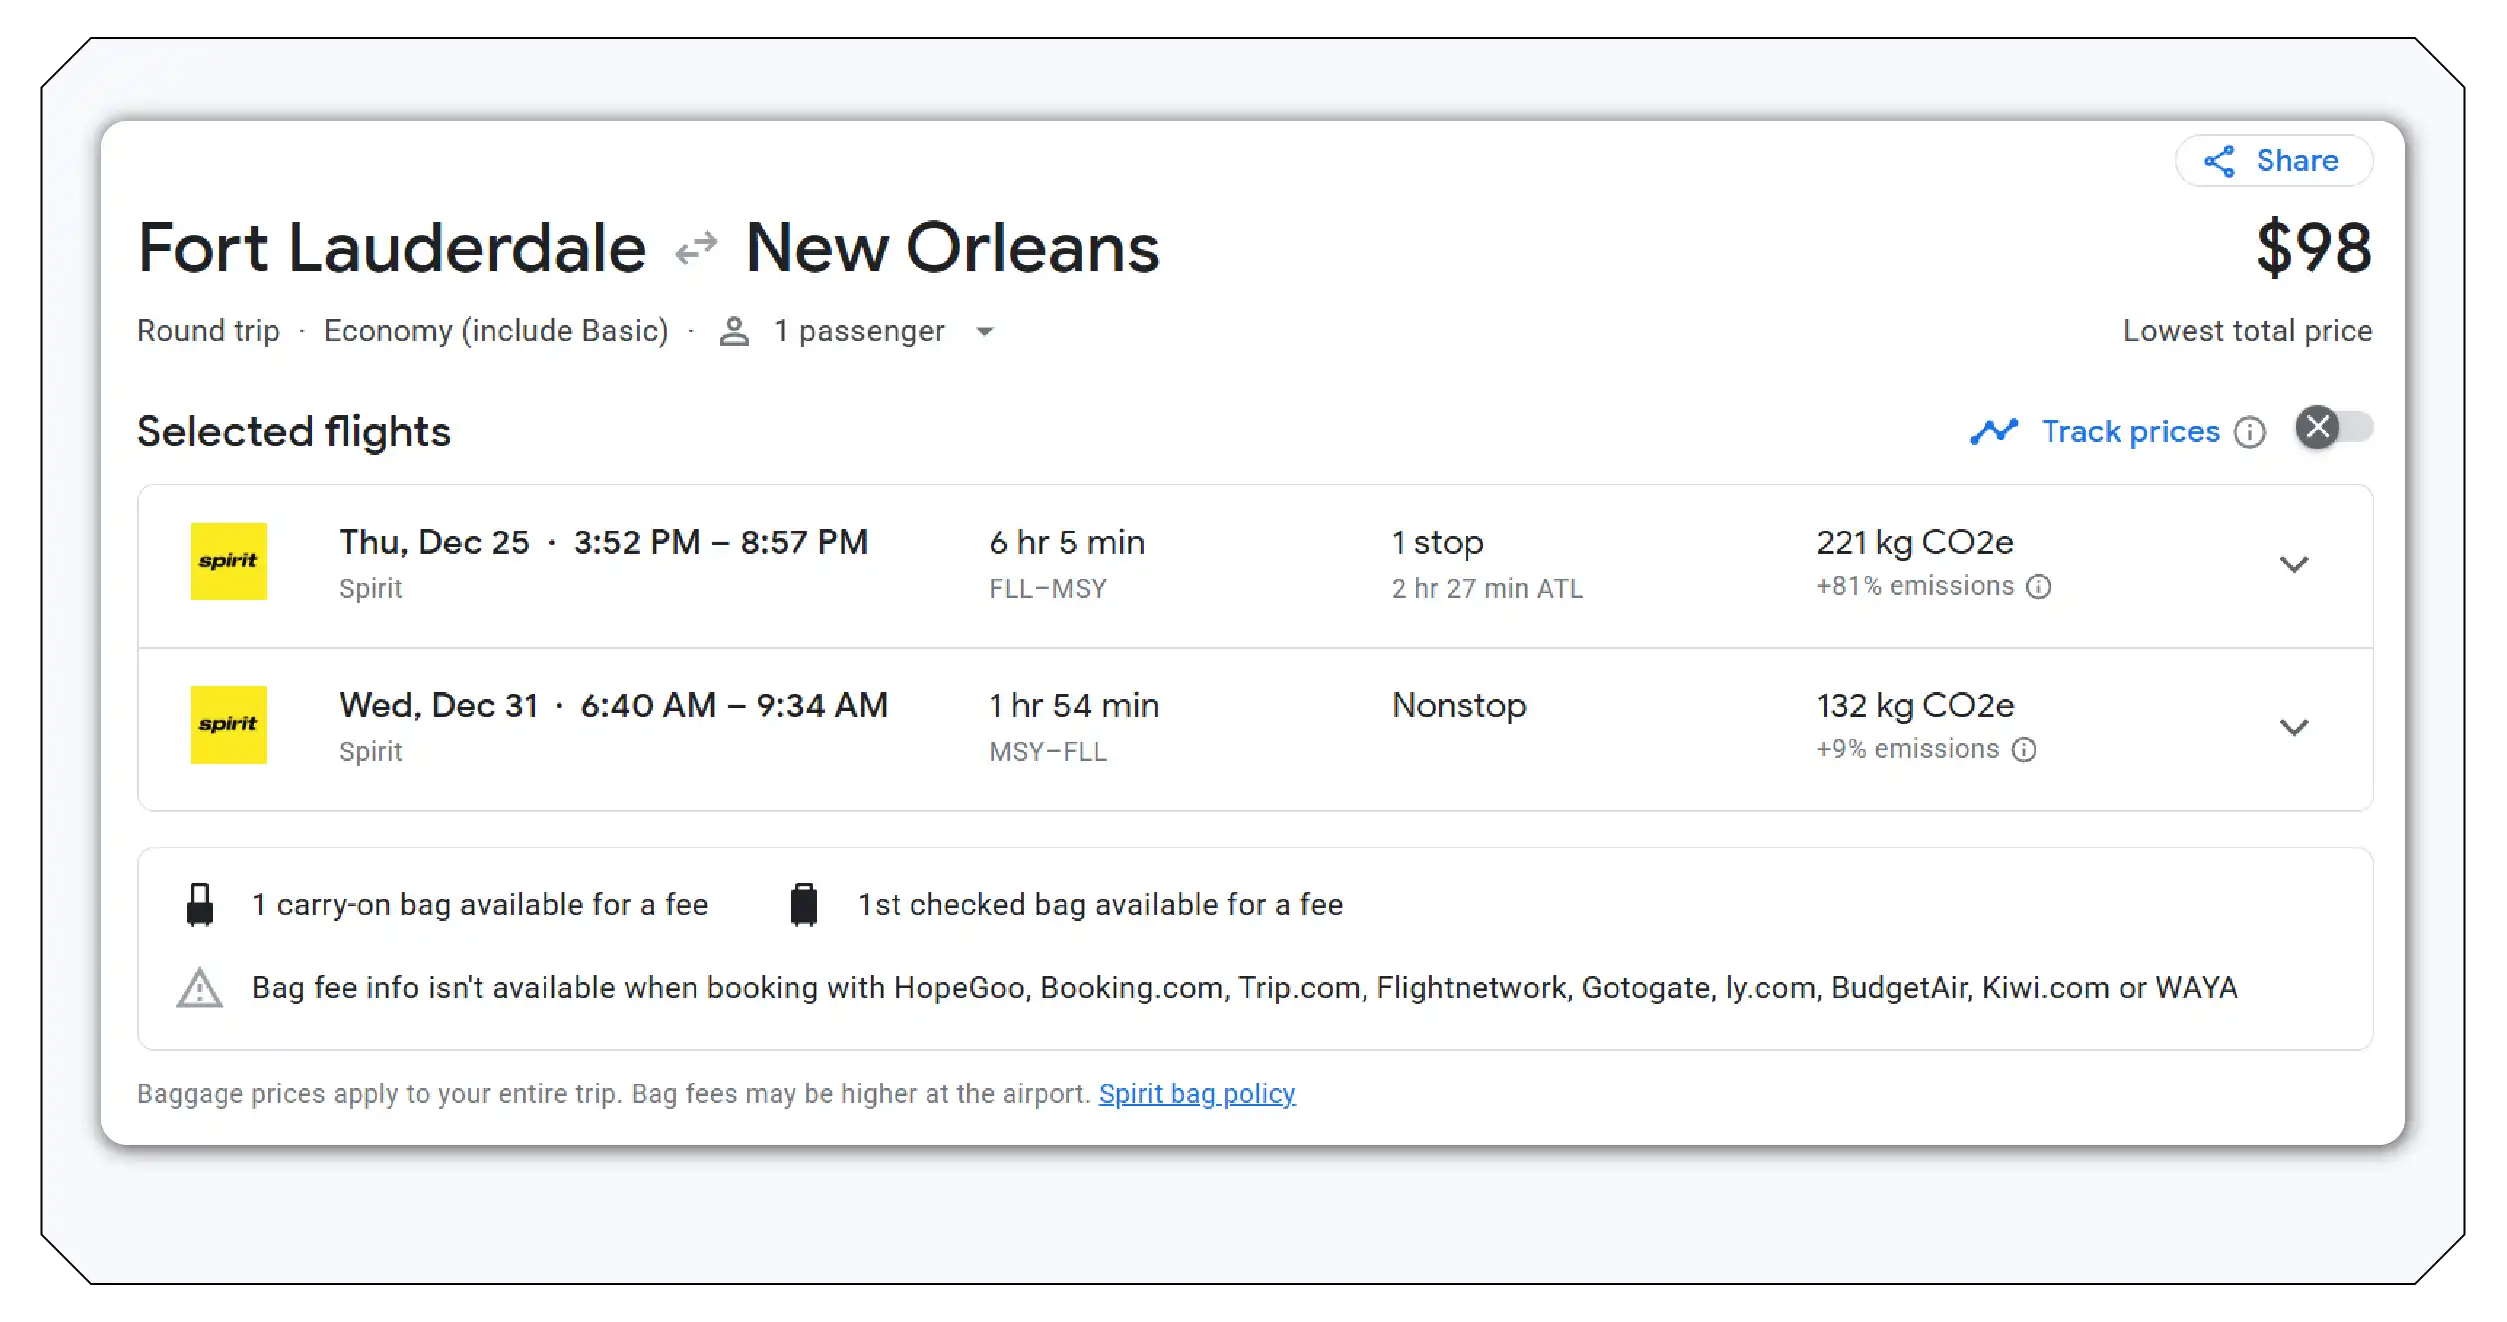The image size is (2507, 1322).
Task: Click the Spirit logo on the Dec 25 flight
Action: point(228,562)
